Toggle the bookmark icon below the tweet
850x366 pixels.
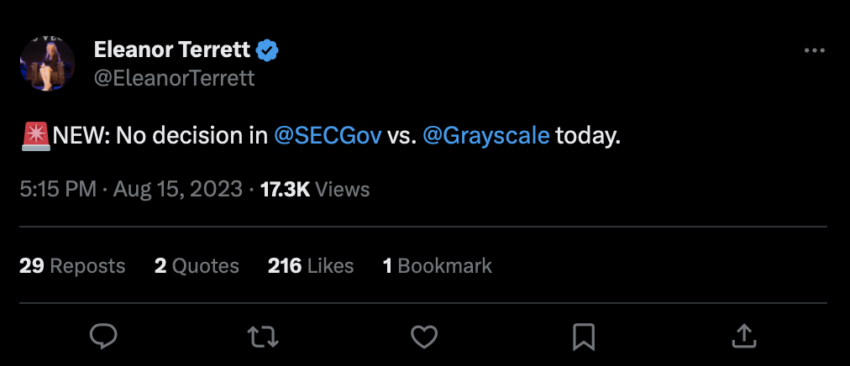click(584, 337)
